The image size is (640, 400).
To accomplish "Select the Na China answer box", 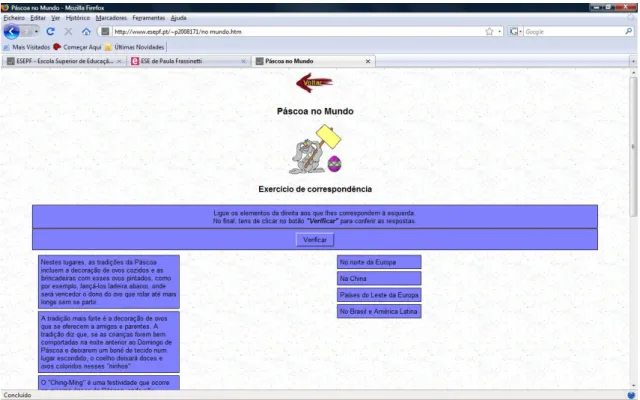I will [379, 279].
